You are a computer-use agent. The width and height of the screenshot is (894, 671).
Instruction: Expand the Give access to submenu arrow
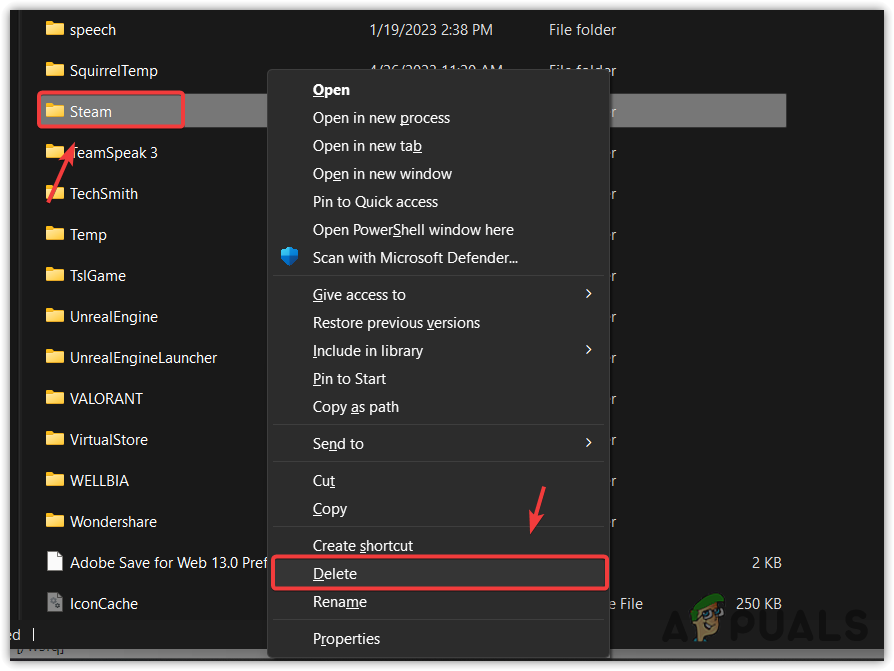click(x=589, y=294)
